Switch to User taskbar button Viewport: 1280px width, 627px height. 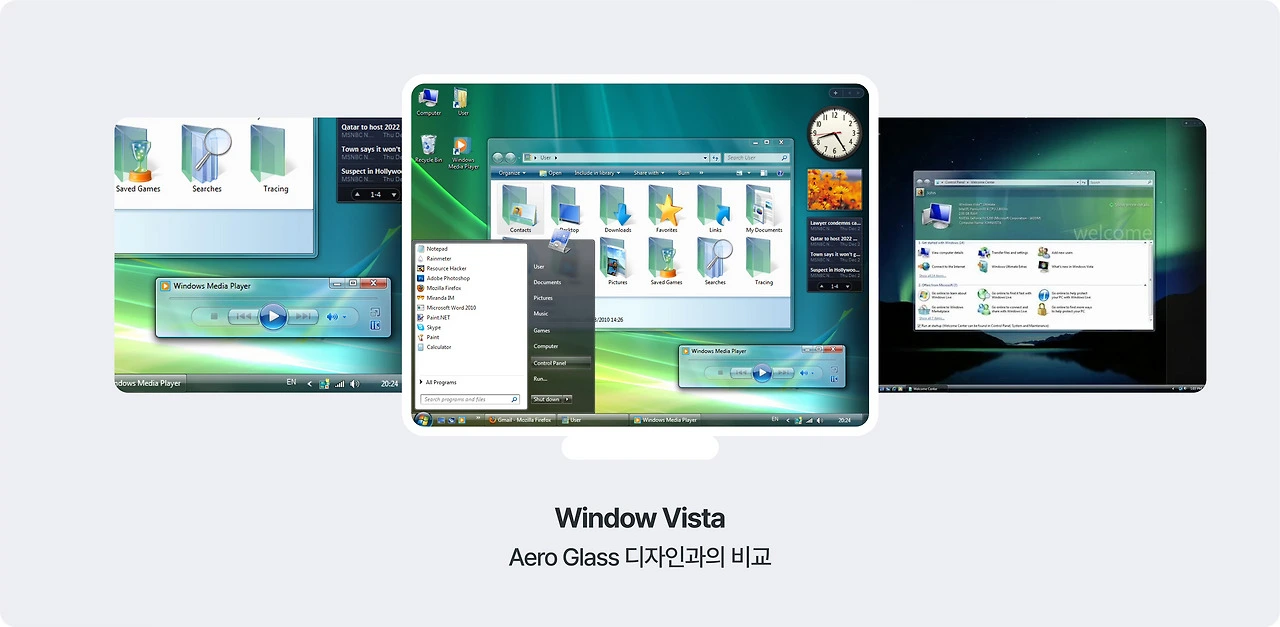(x=592, y=420)
